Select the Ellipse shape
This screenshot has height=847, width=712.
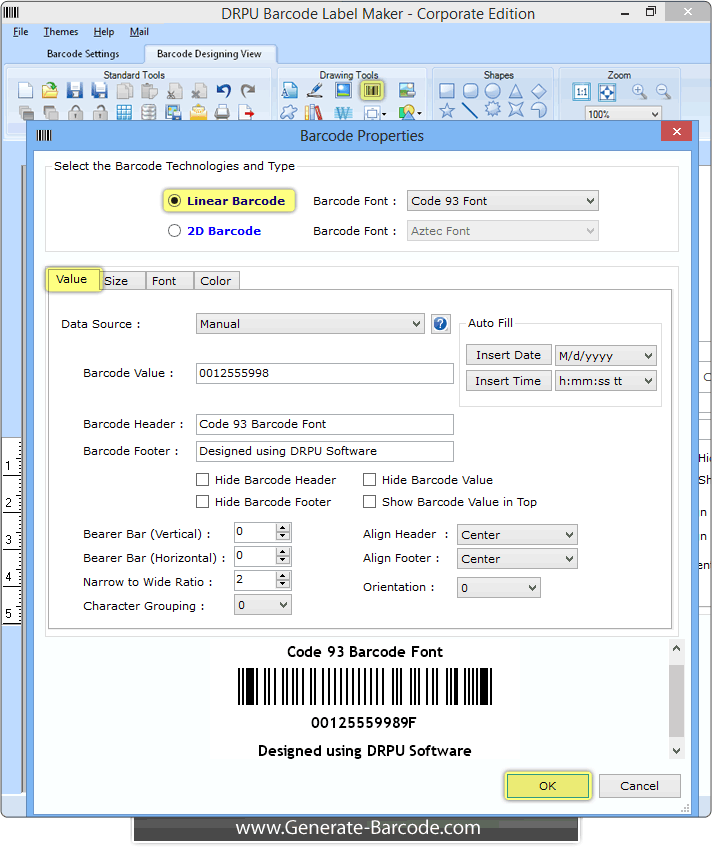(x=493, y=91)
